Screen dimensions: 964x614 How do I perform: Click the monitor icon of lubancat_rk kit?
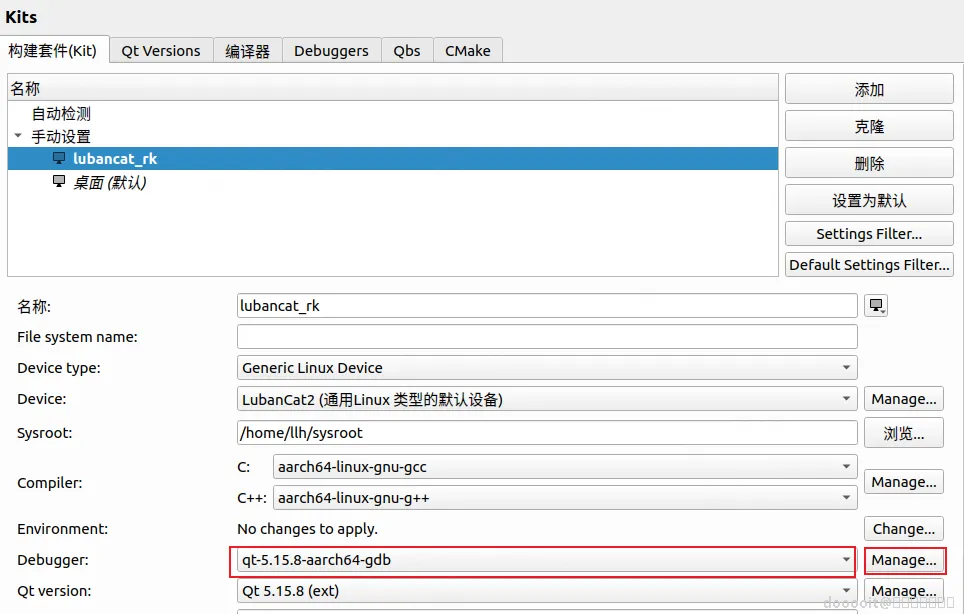[x=59, y=159]
